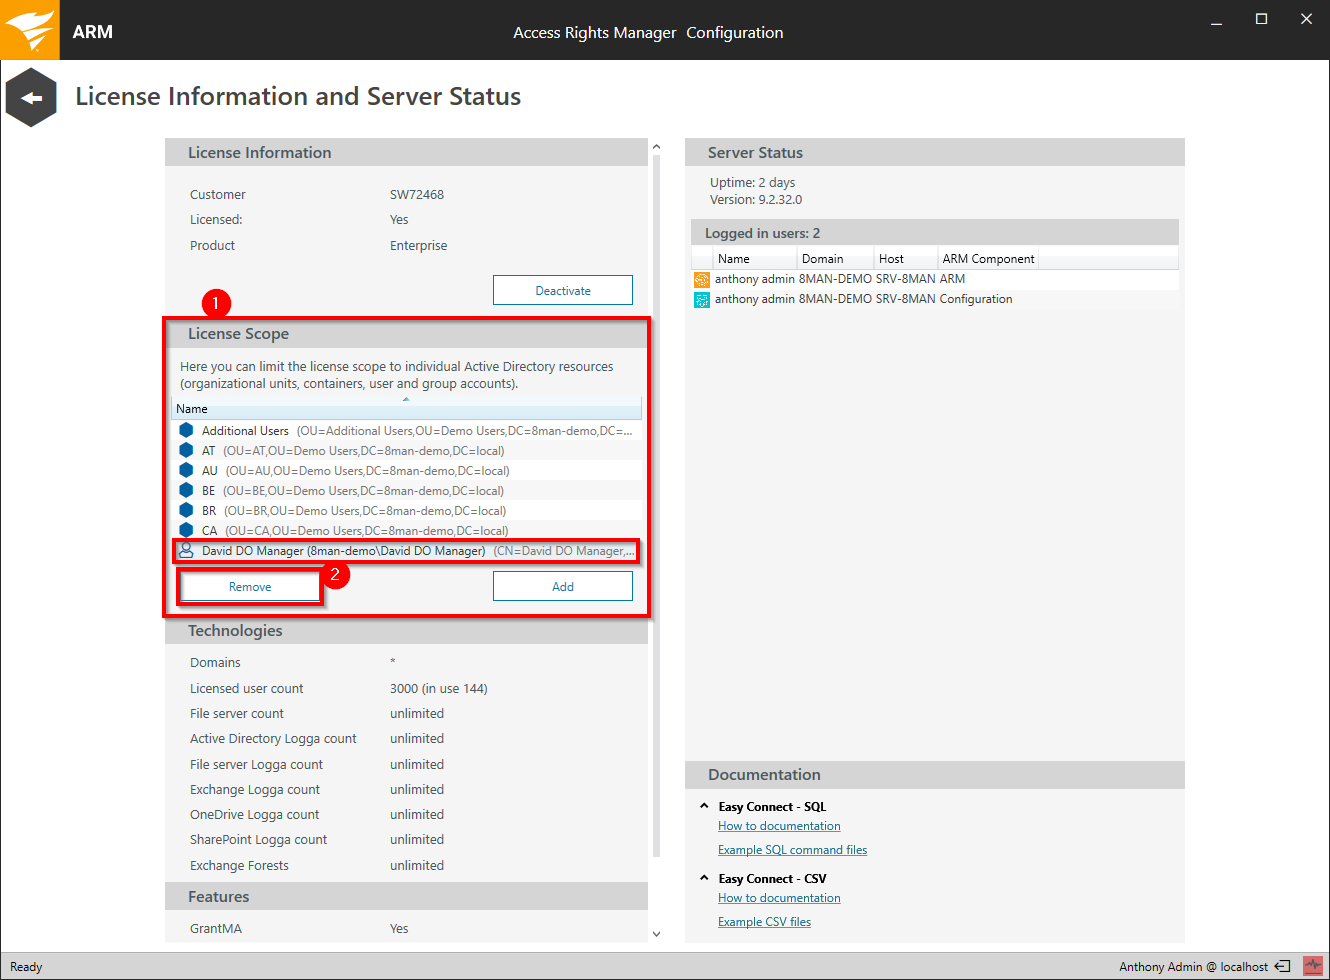Select the BE organizational unit row

coord(406,490)
